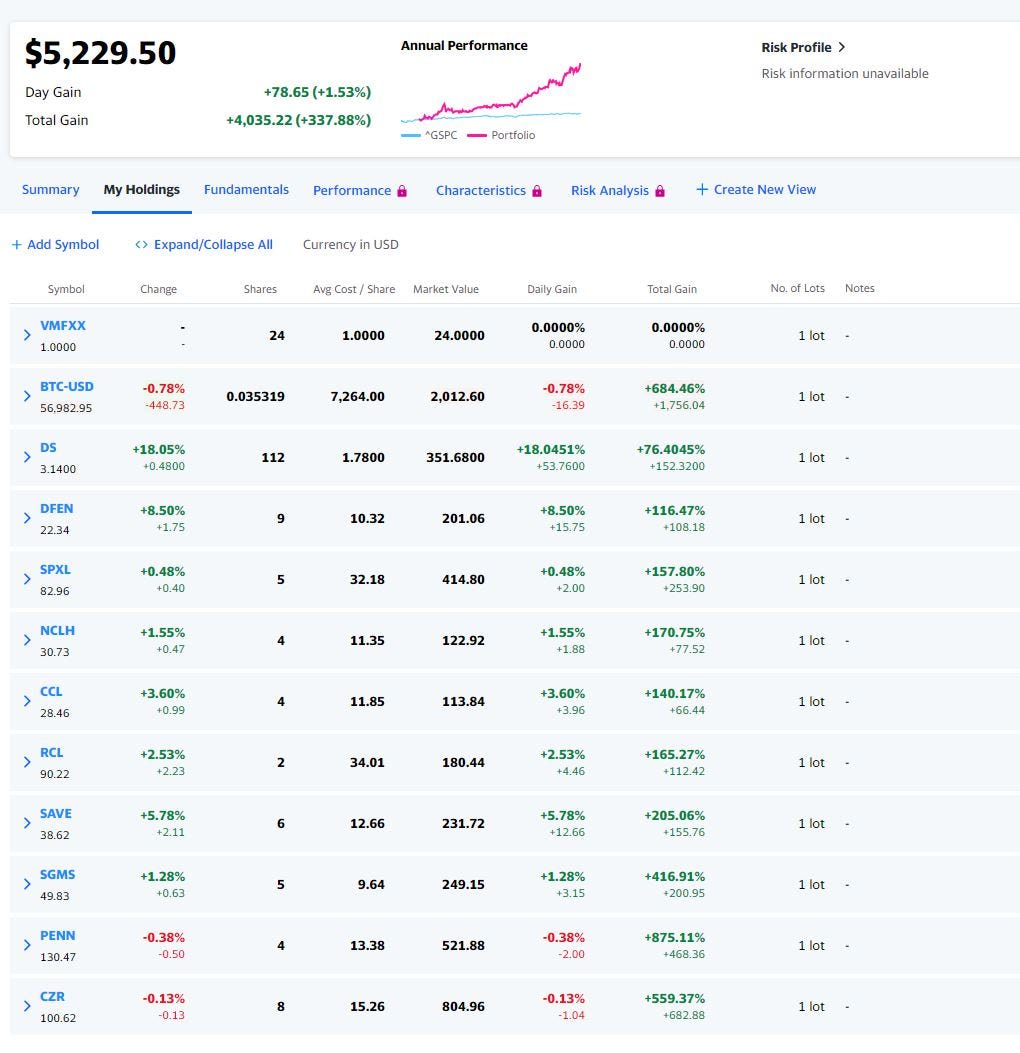This screenshot has height=1053, width=1020.
Task: Sort holdings by Market Value column header
Action: [446, 289]
